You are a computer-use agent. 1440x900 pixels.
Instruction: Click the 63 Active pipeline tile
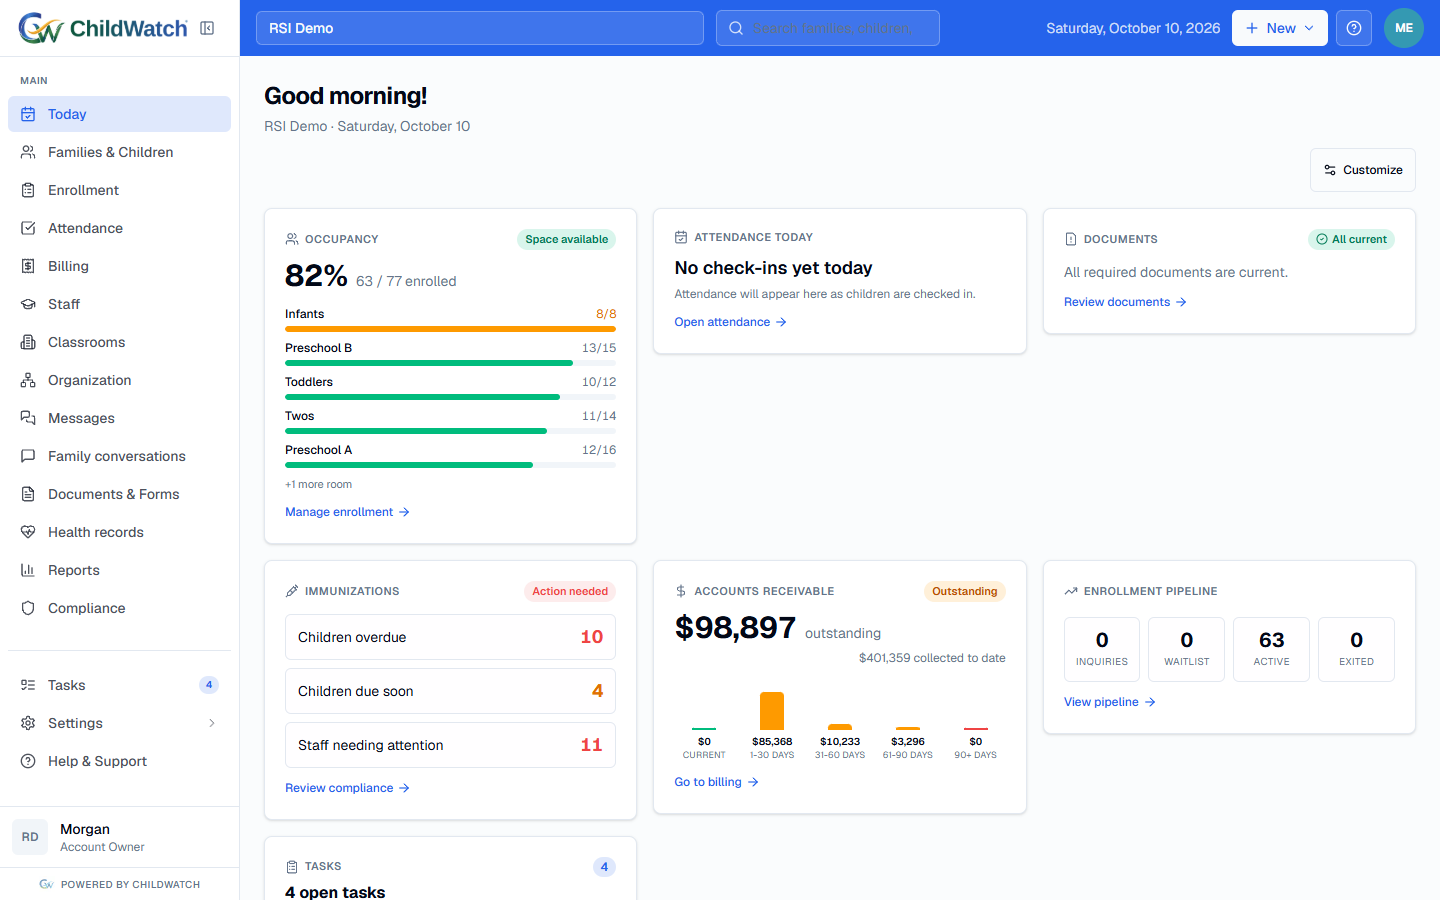click(x=1271, y=650)
